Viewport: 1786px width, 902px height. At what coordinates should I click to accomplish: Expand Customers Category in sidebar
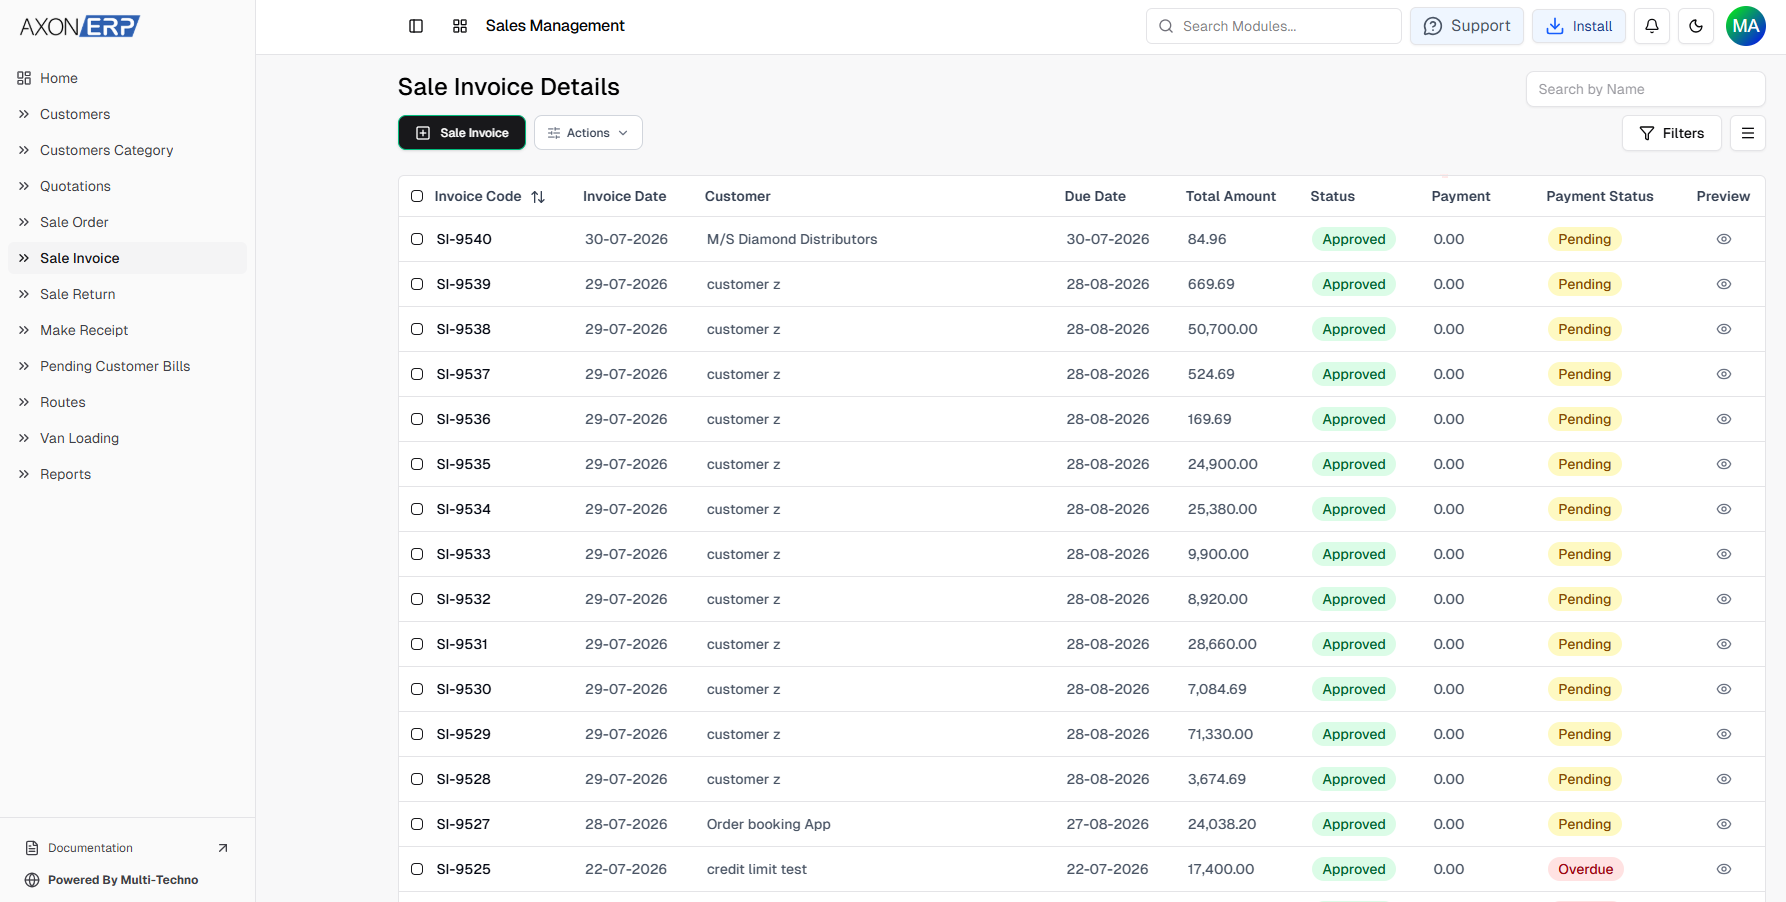[x=127, y=150]
